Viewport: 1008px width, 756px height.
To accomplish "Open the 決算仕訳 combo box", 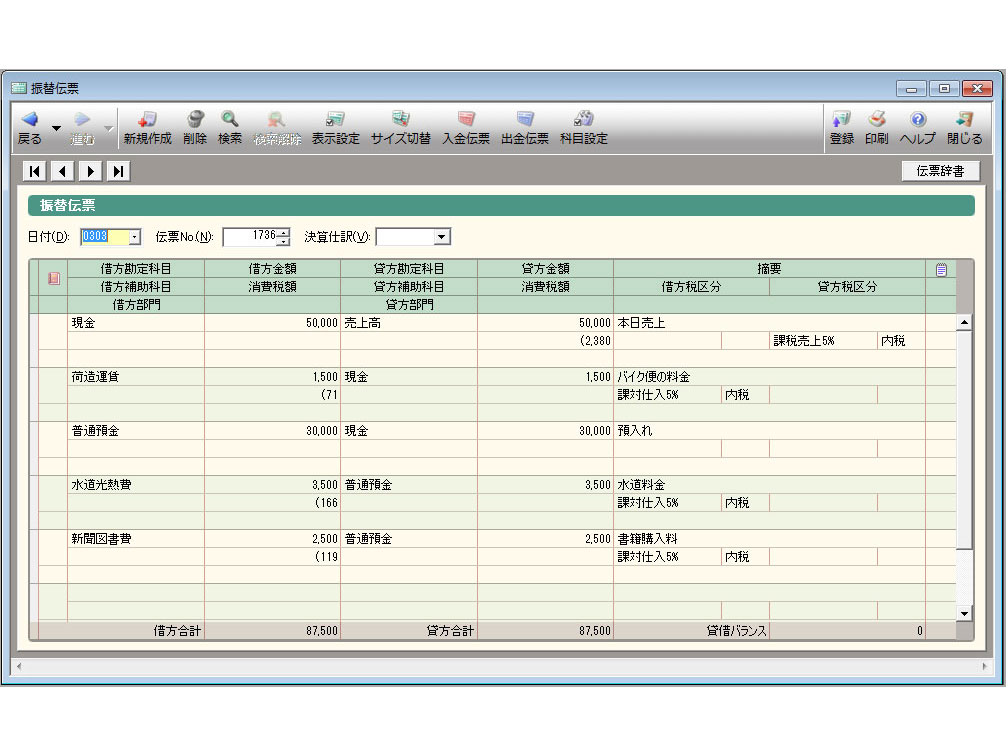I will tap(441, 237).
